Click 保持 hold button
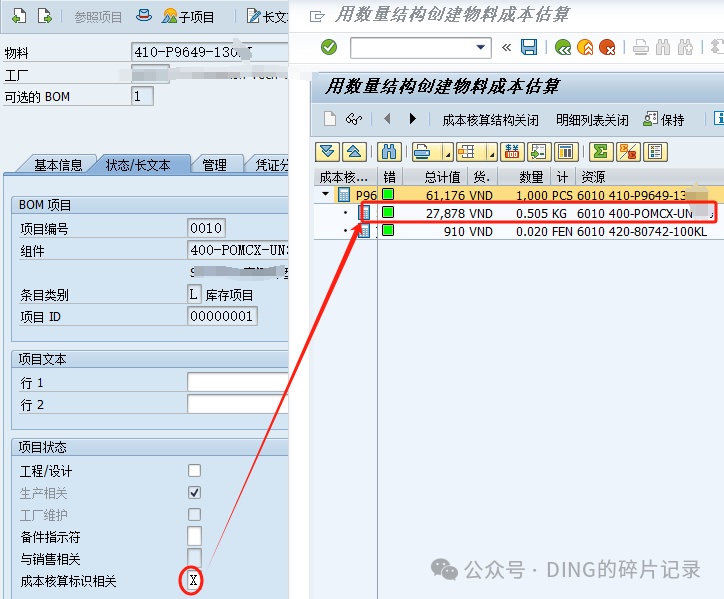The height and width of the screenshot is (599, 724). pyautogui.click(x=664, y=120)
